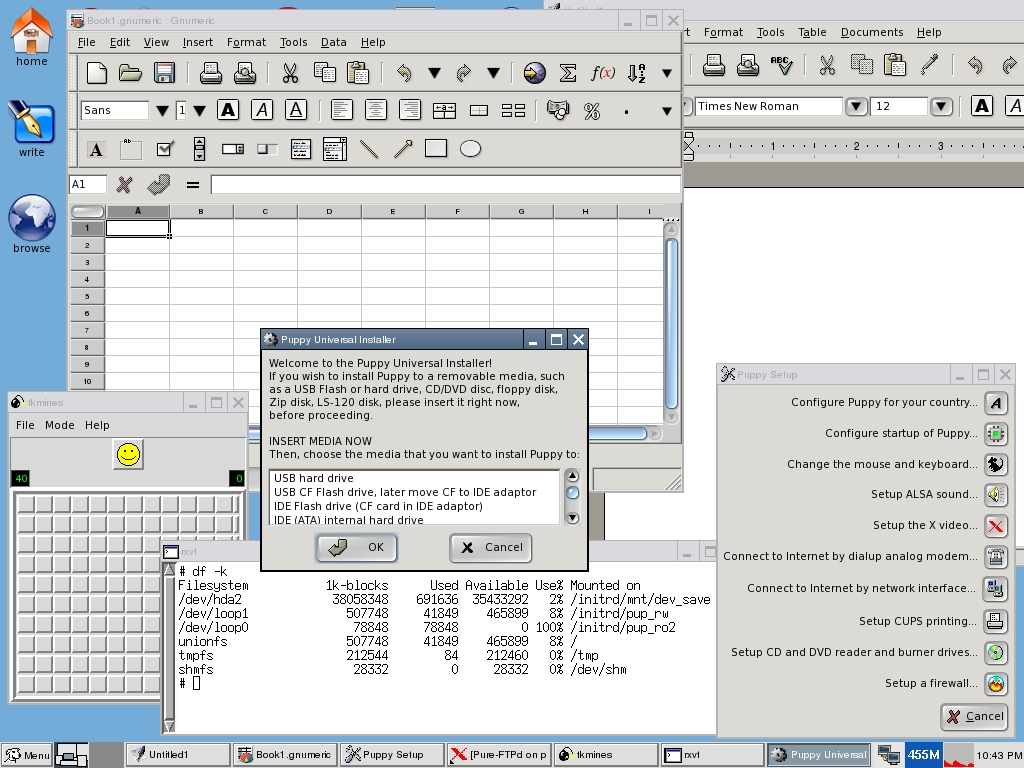The image size is (1024, 768).
Task: Expand the Times New Roman font dropdown
Action: (x=856, y=106)
